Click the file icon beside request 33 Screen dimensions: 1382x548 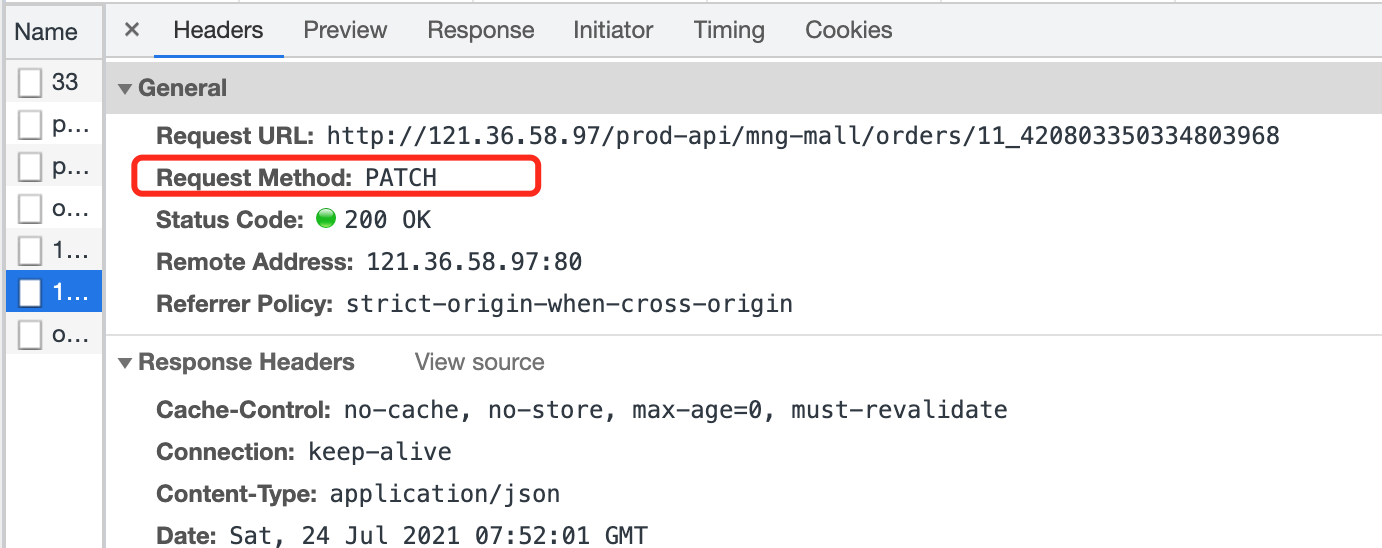31,82
